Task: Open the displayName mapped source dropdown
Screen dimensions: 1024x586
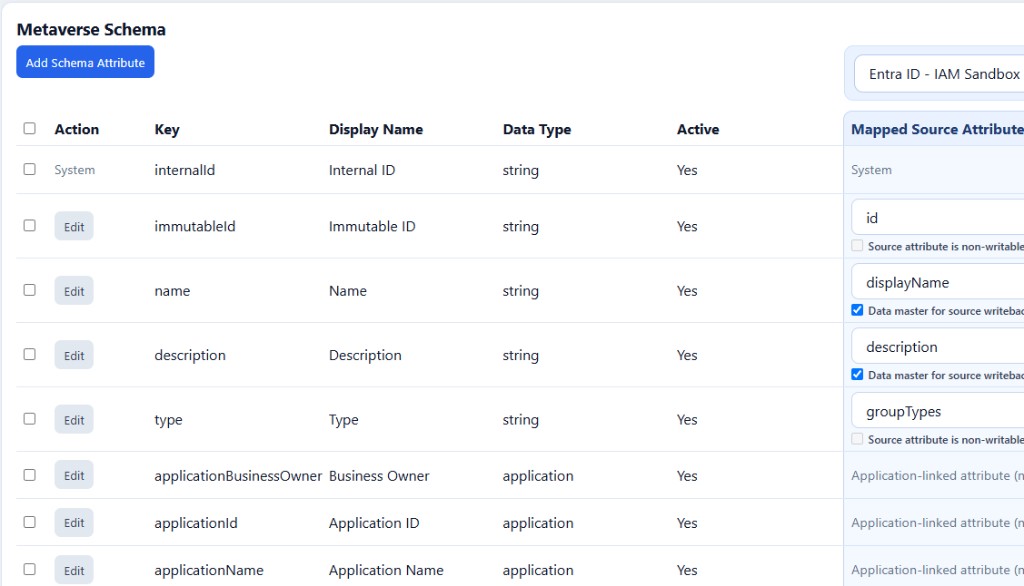Action: click(x=938, y=282)
